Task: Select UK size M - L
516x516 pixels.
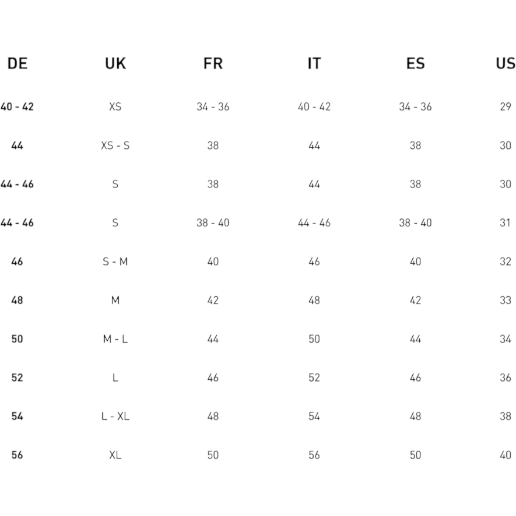Action: 115,339
